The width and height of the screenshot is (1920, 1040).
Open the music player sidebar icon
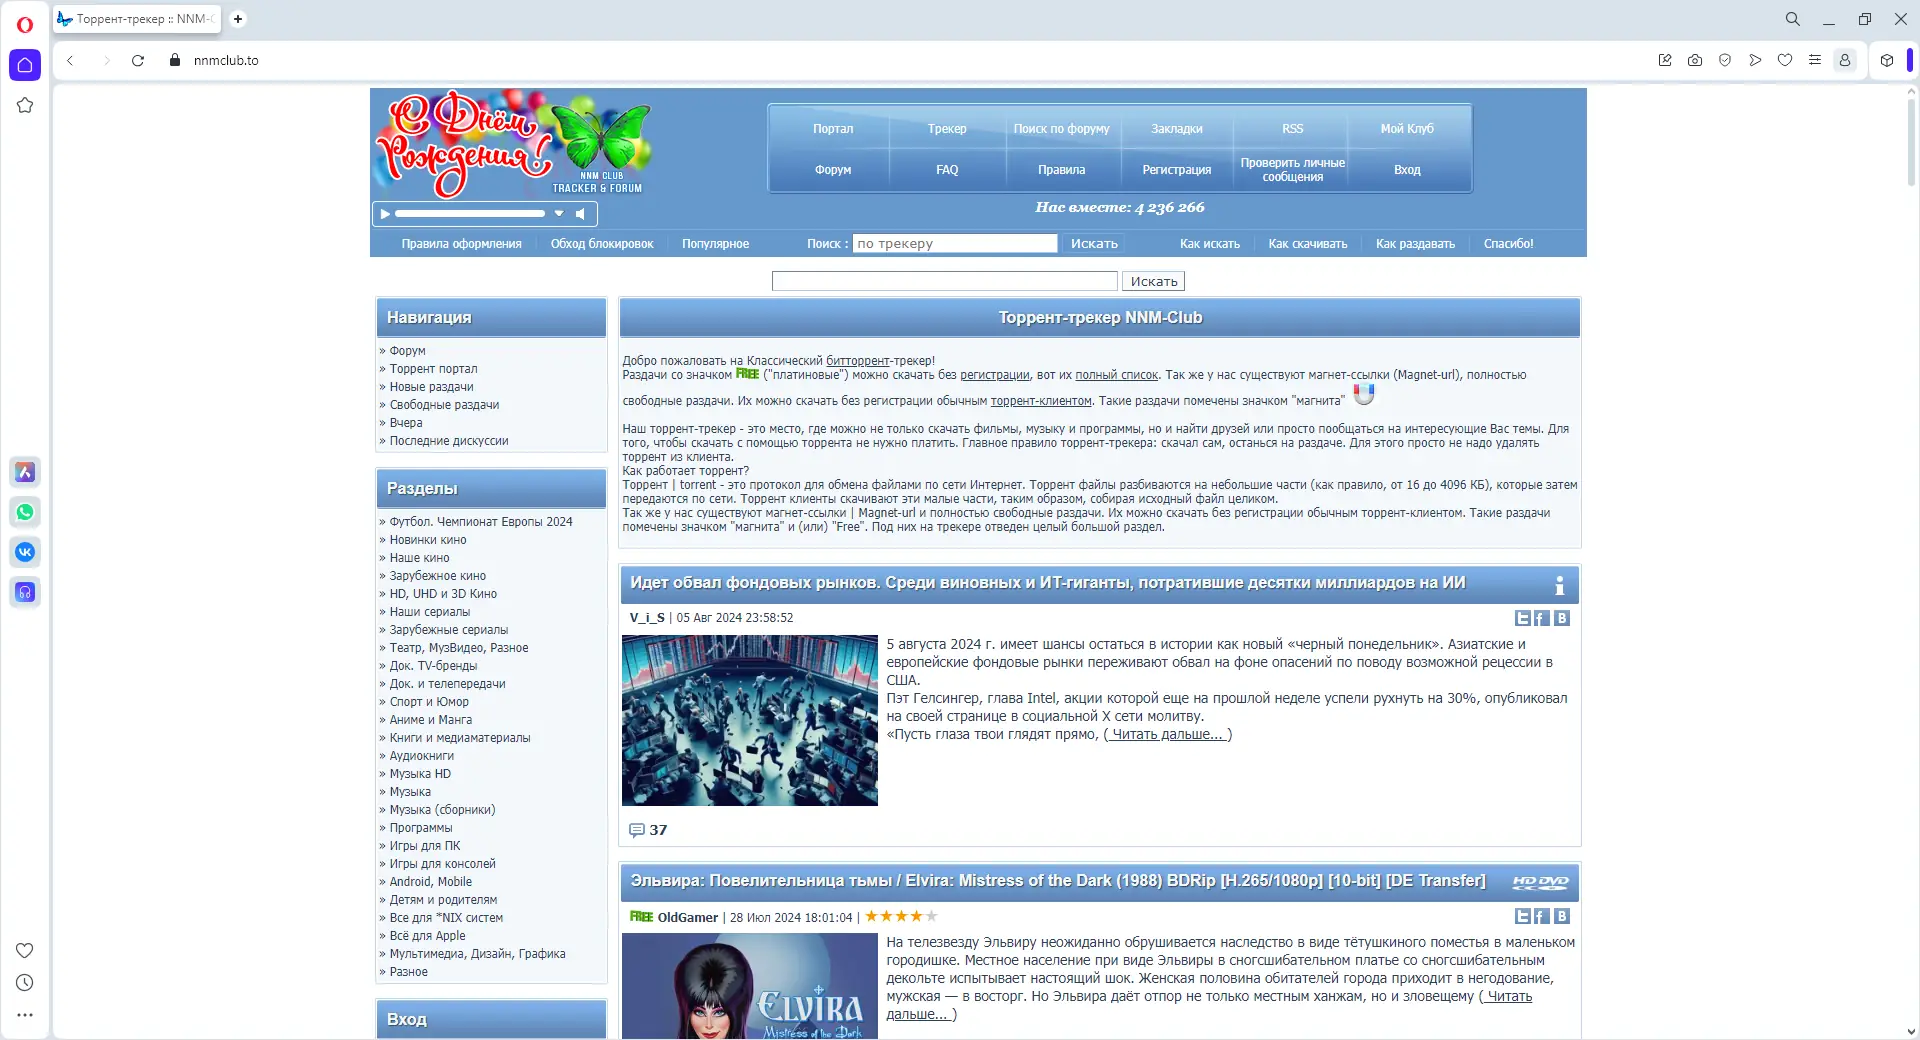point(25,592)
